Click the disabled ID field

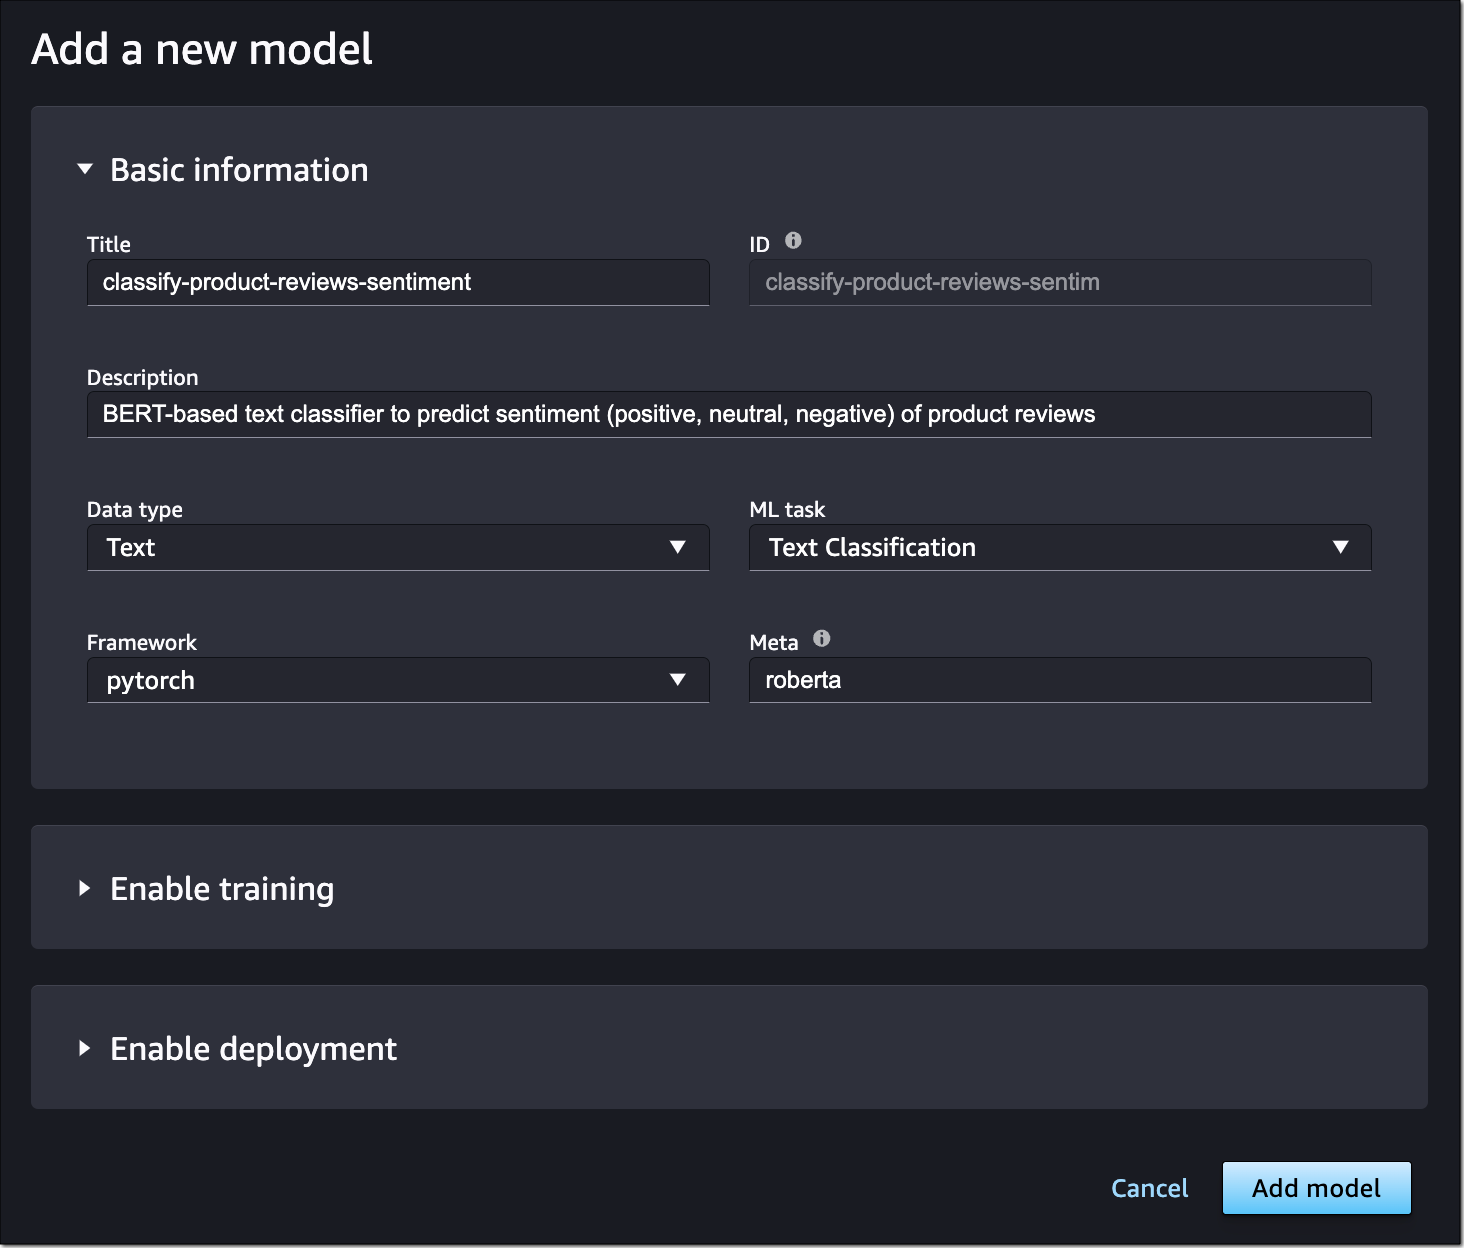coord(1060,282)
